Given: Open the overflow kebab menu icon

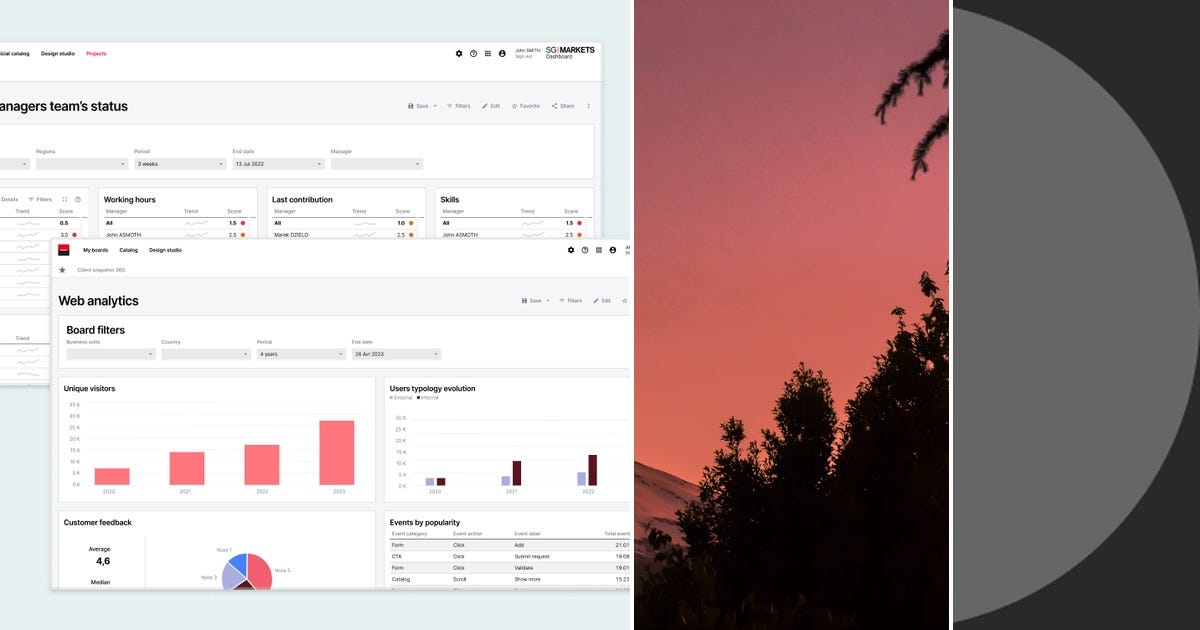Looking at the screenshot, I should pyautogui.click(x=588, y=105).
